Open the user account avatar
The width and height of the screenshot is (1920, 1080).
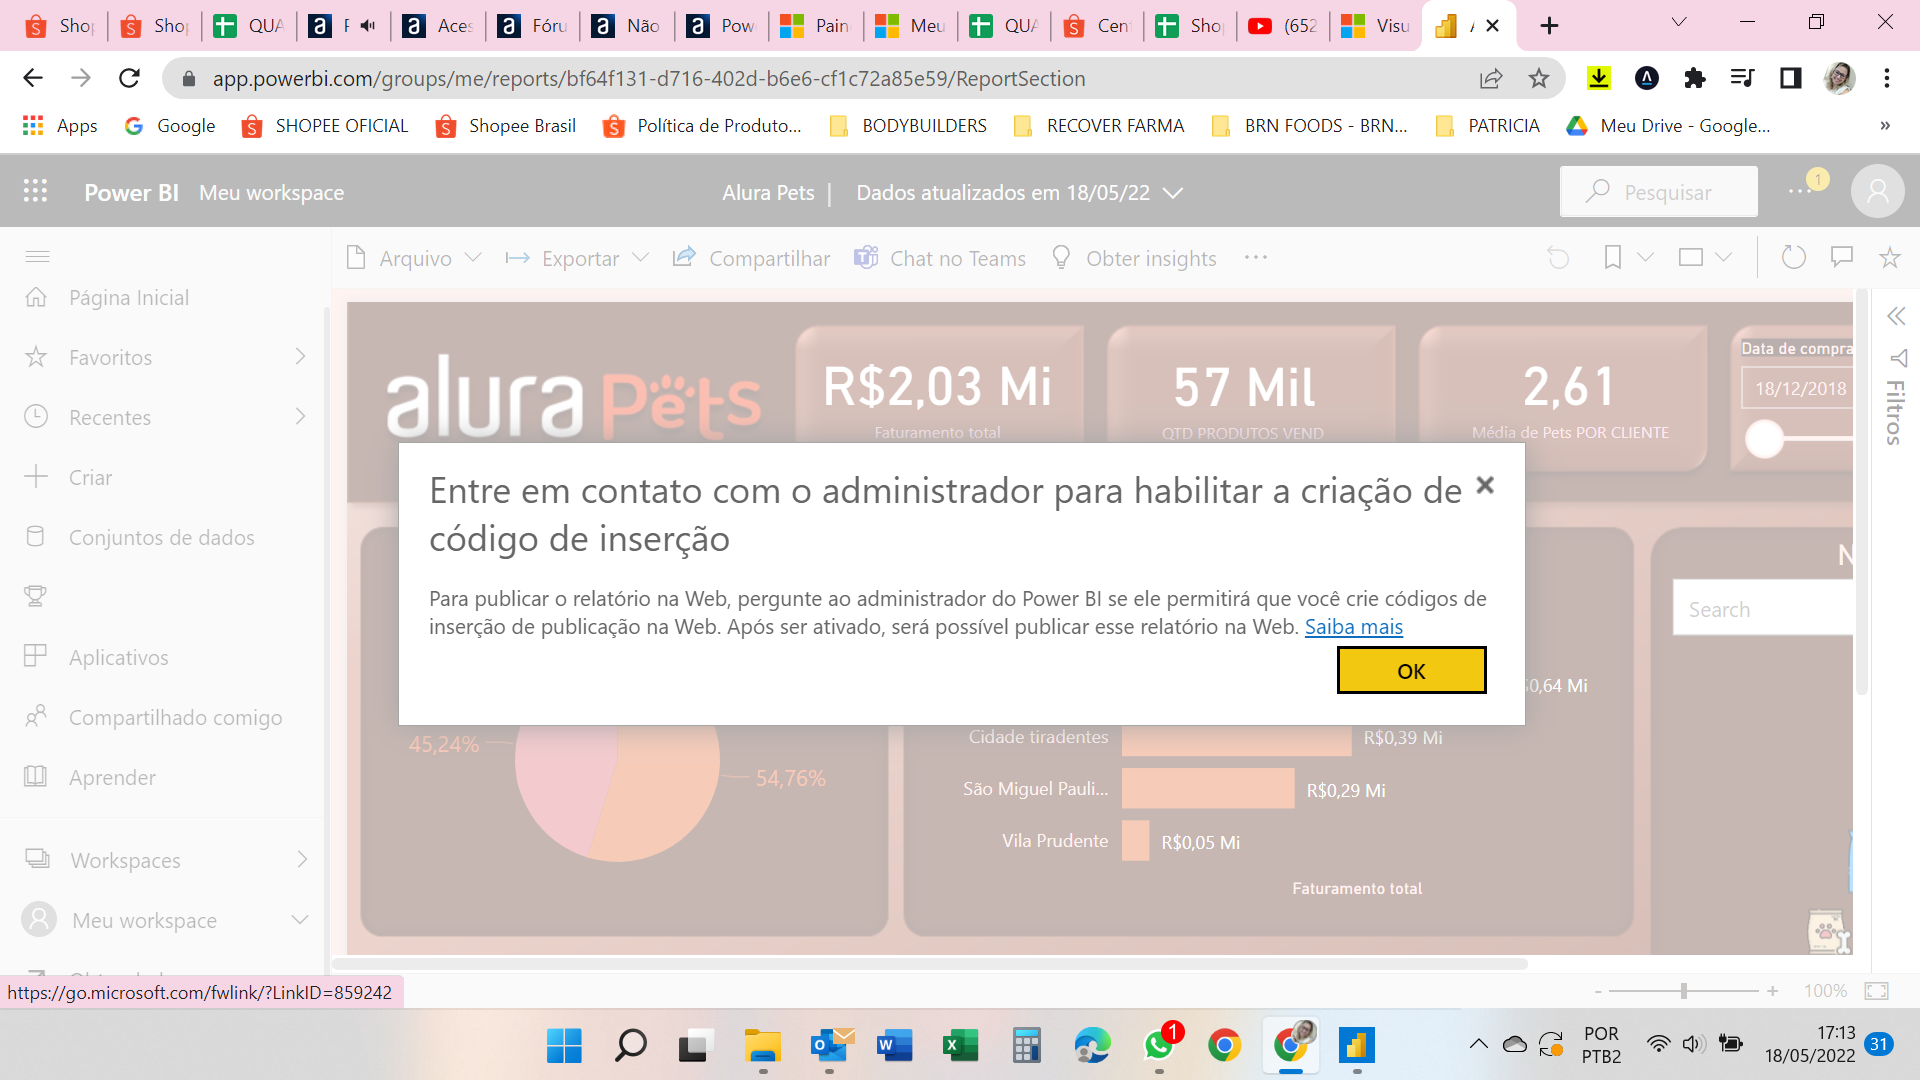pos(1877,191)
